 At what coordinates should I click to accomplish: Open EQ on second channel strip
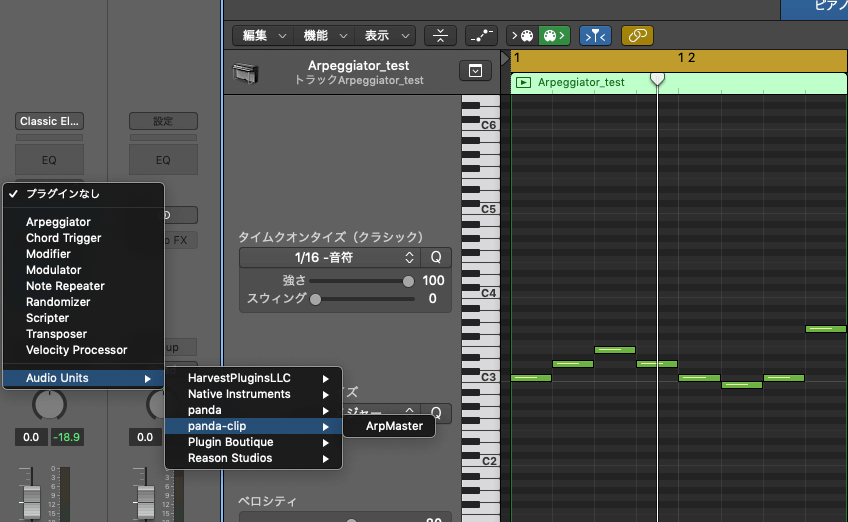click(x=163, y=160)
